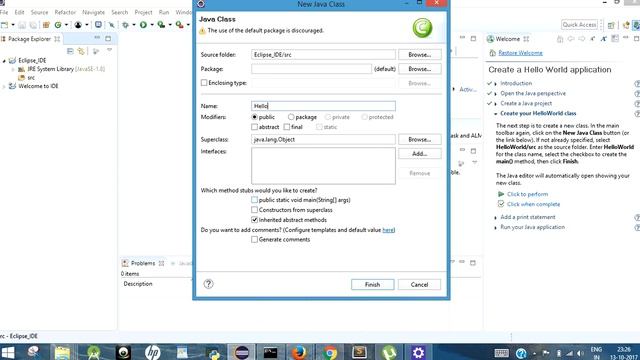The image size is (640, 360).
Task: Click 'Click when complete' in tutorial
Action: tap(533, 204)
